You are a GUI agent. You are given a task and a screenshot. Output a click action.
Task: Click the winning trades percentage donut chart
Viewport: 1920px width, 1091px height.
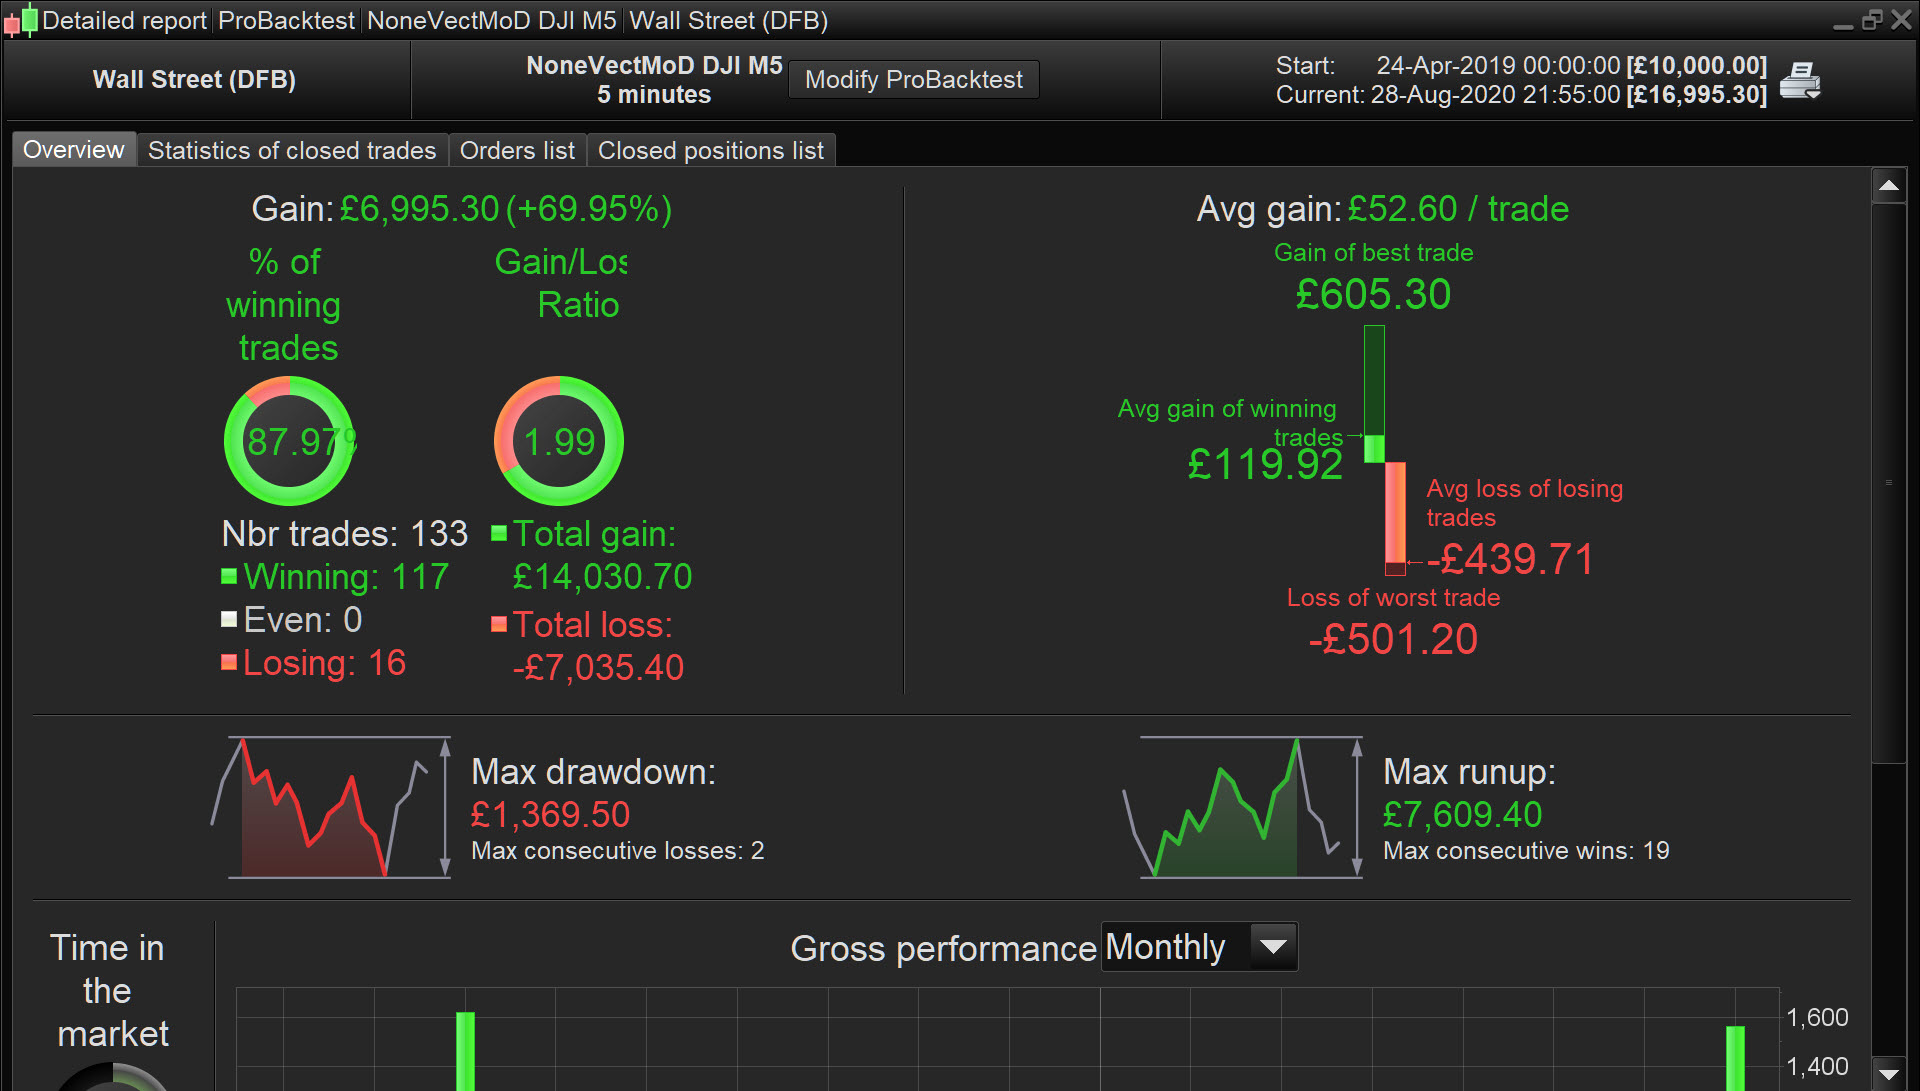(x=289, y=441)
